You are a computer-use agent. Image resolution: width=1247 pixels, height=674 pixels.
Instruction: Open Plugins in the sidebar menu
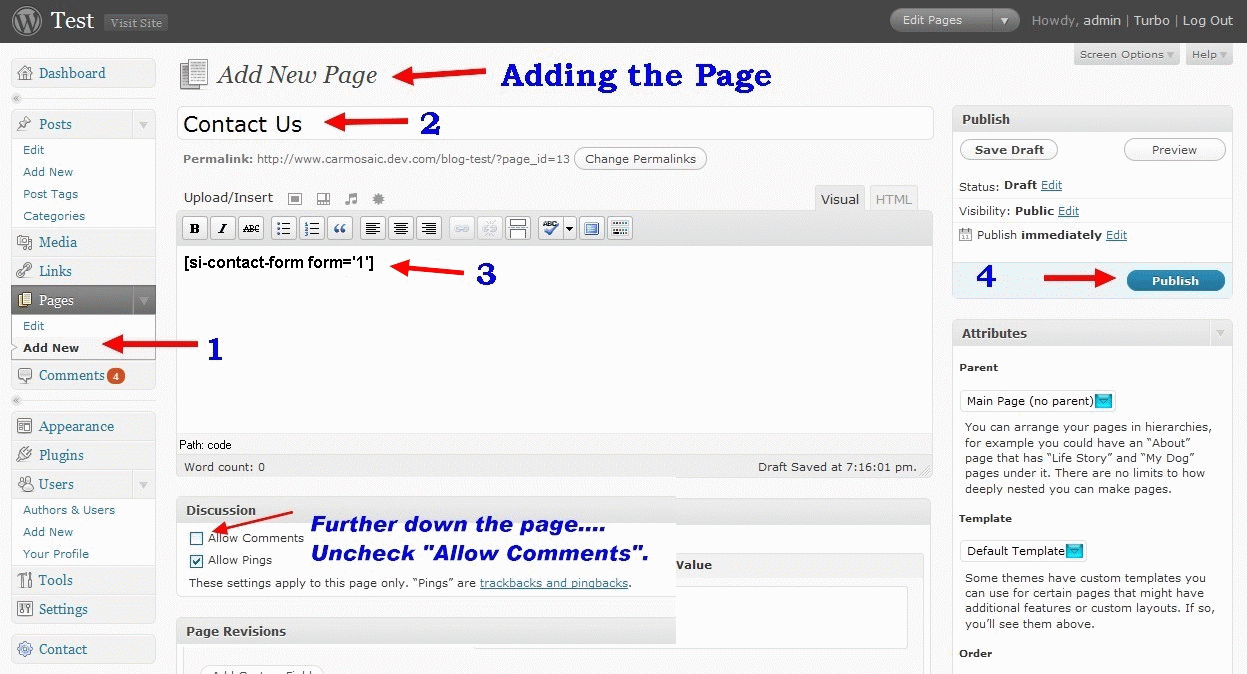(61, 455)
